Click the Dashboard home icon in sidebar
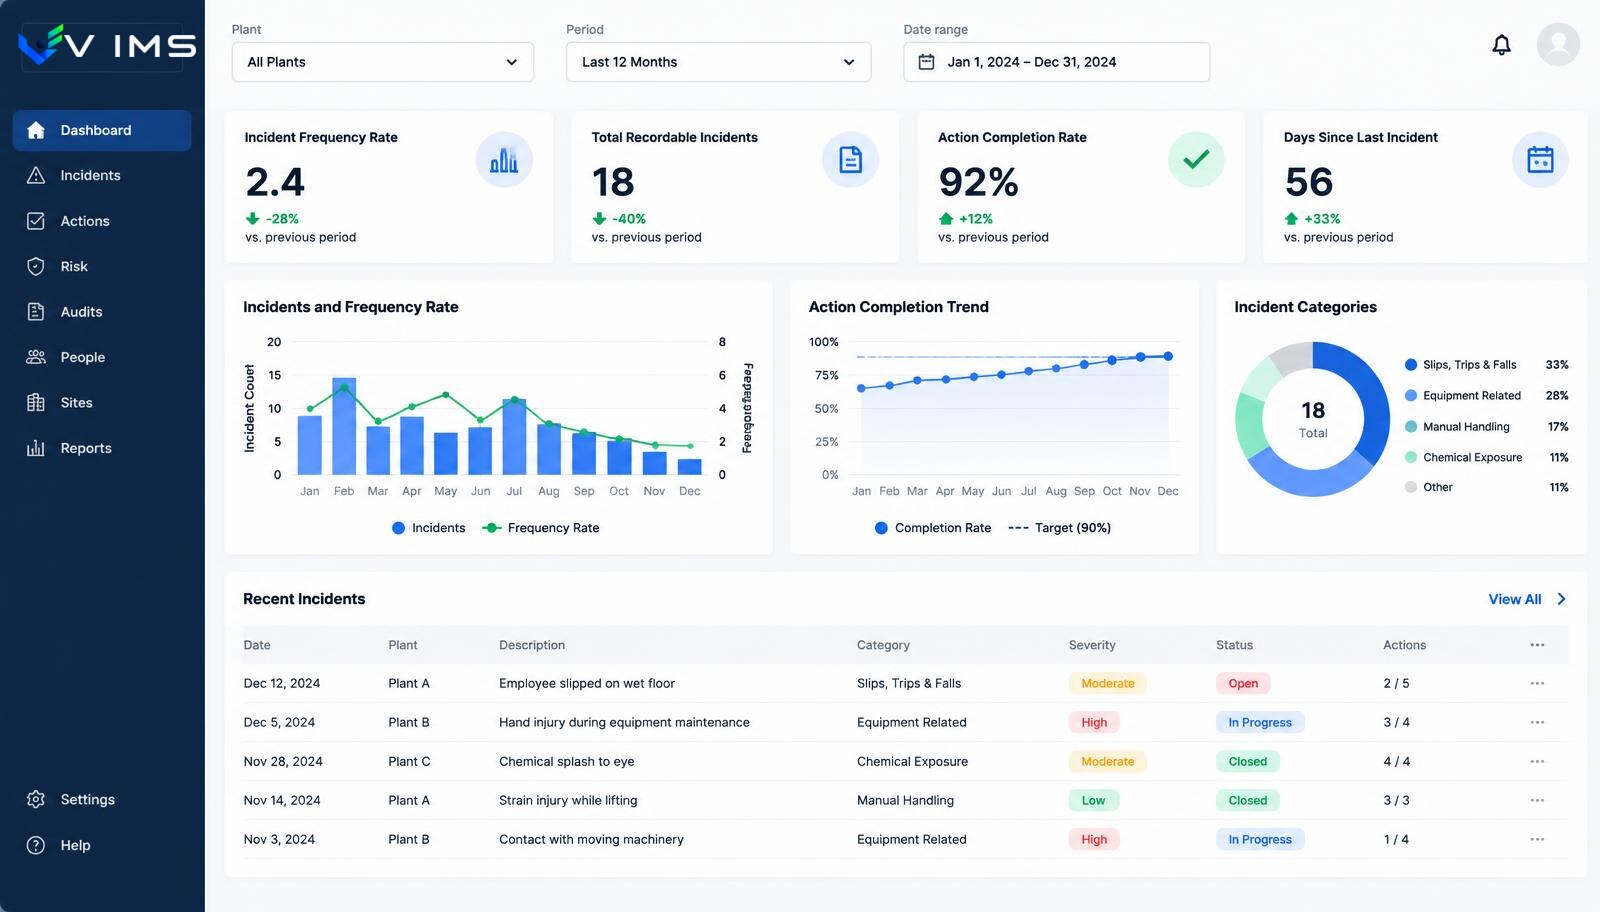Screen dimensions: 1600x912 (x=36, y=130)
